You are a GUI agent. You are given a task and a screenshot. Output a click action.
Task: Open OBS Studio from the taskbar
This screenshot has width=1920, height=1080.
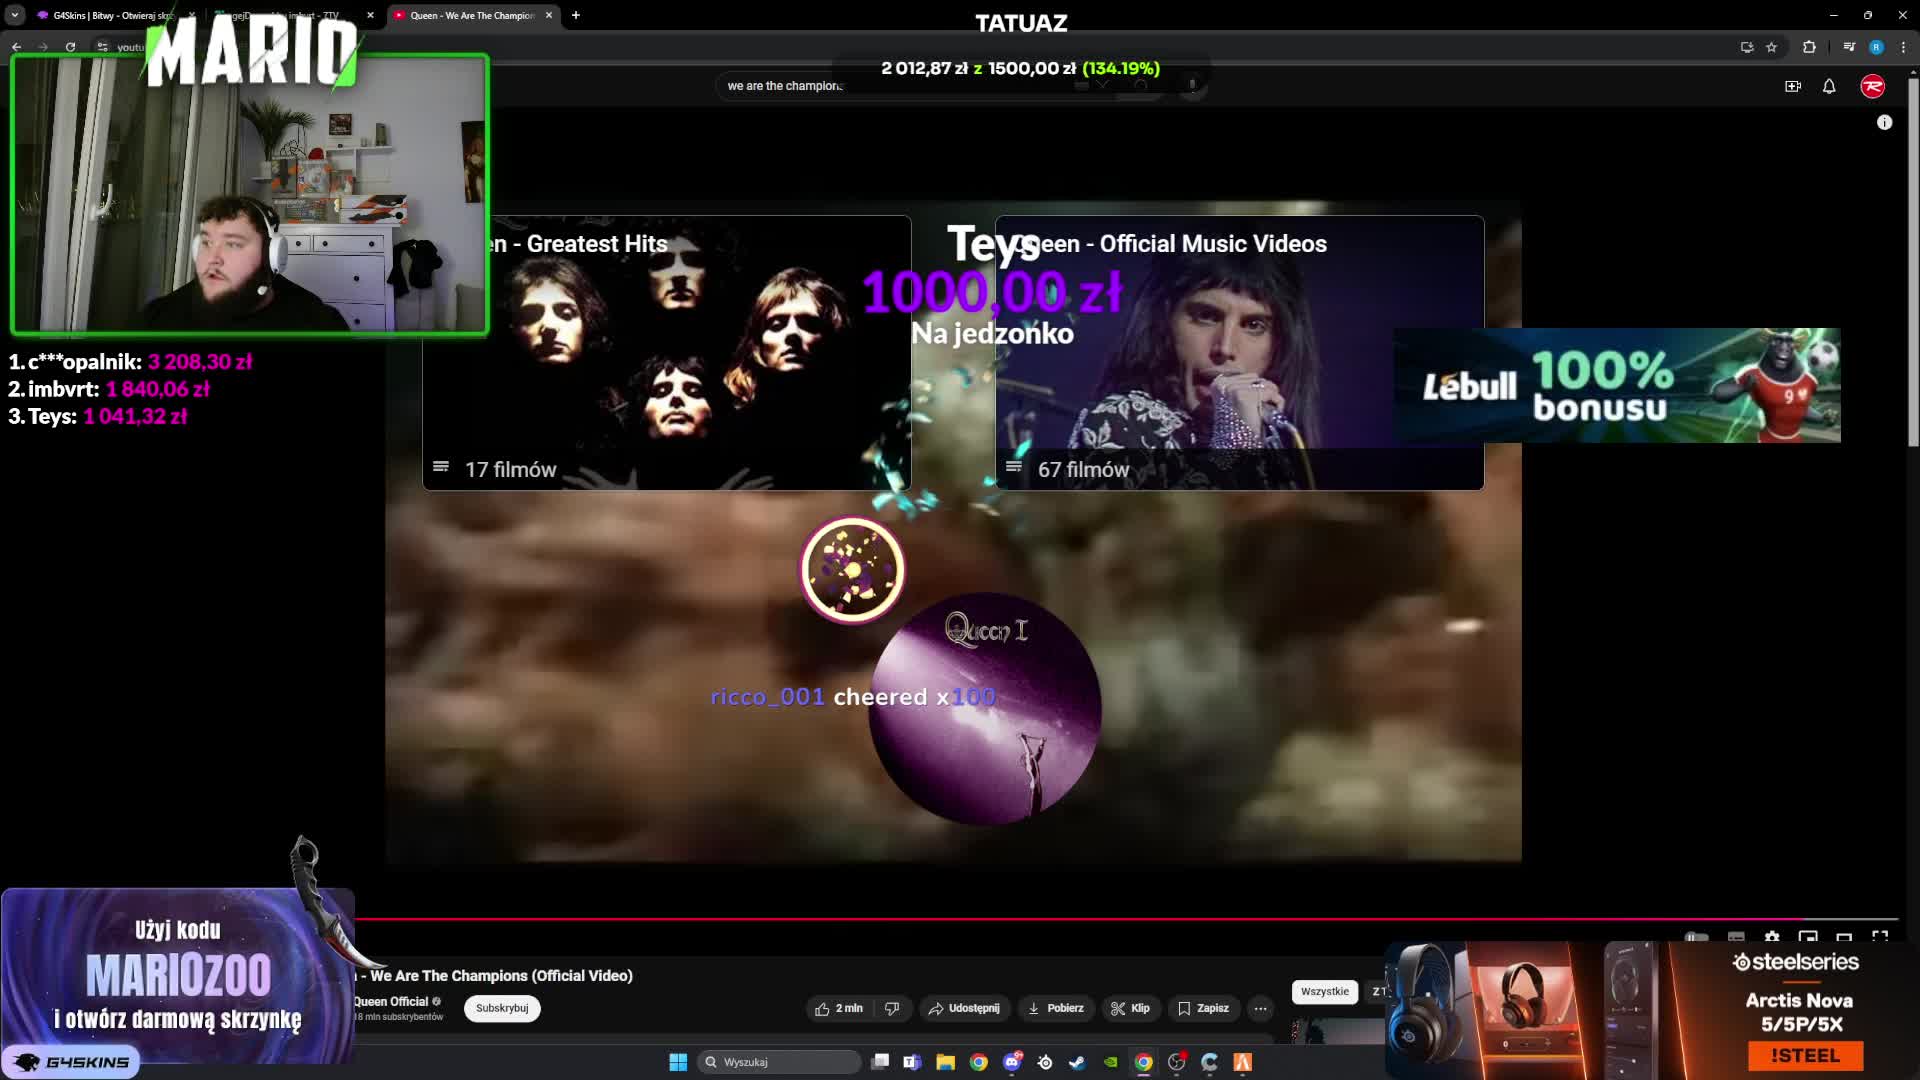(1177, 1062)
